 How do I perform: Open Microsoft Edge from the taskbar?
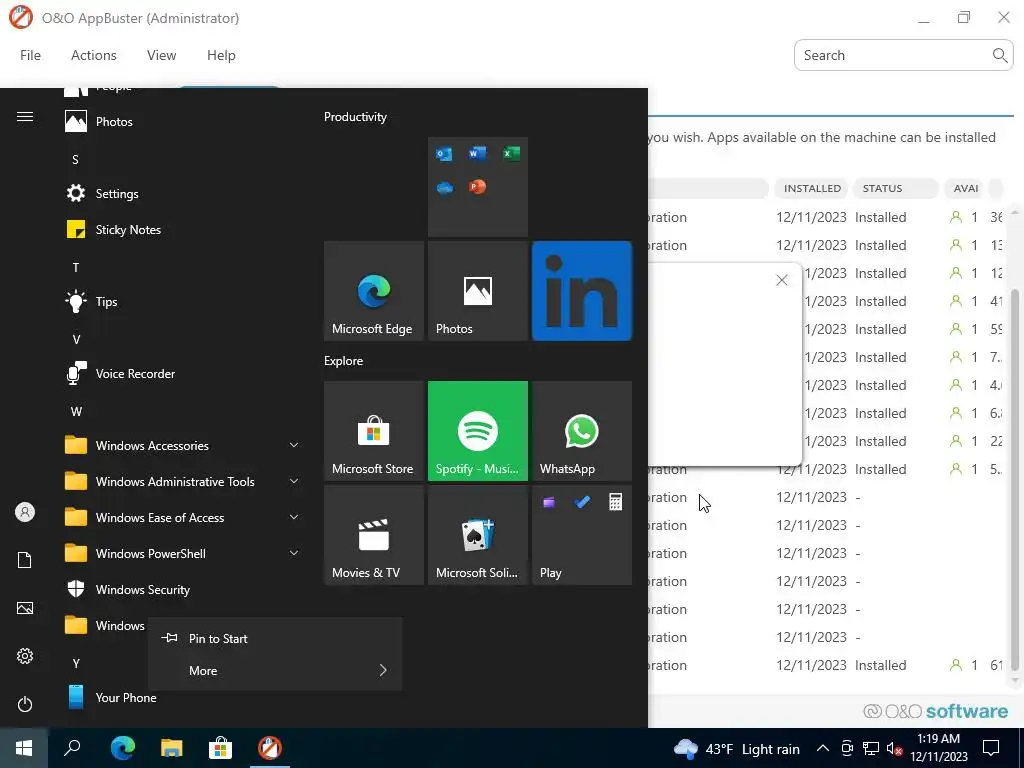[x=122, y=748]
